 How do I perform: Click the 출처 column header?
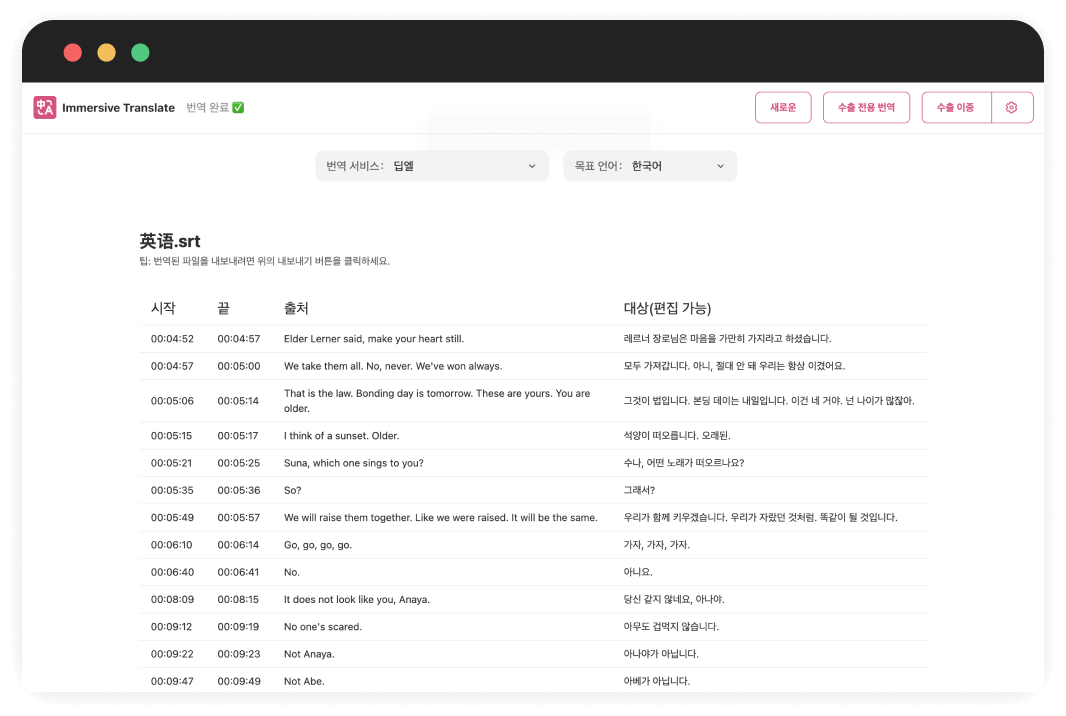coord(296,308)
